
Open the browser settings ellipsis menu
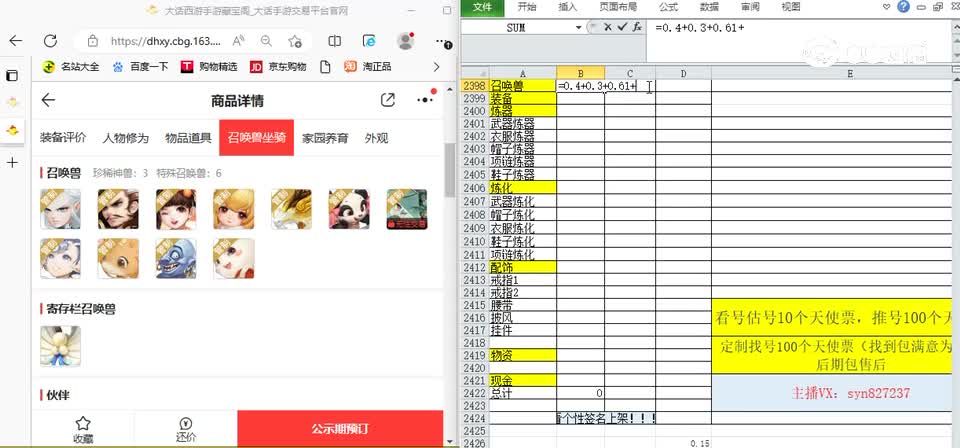442,41
